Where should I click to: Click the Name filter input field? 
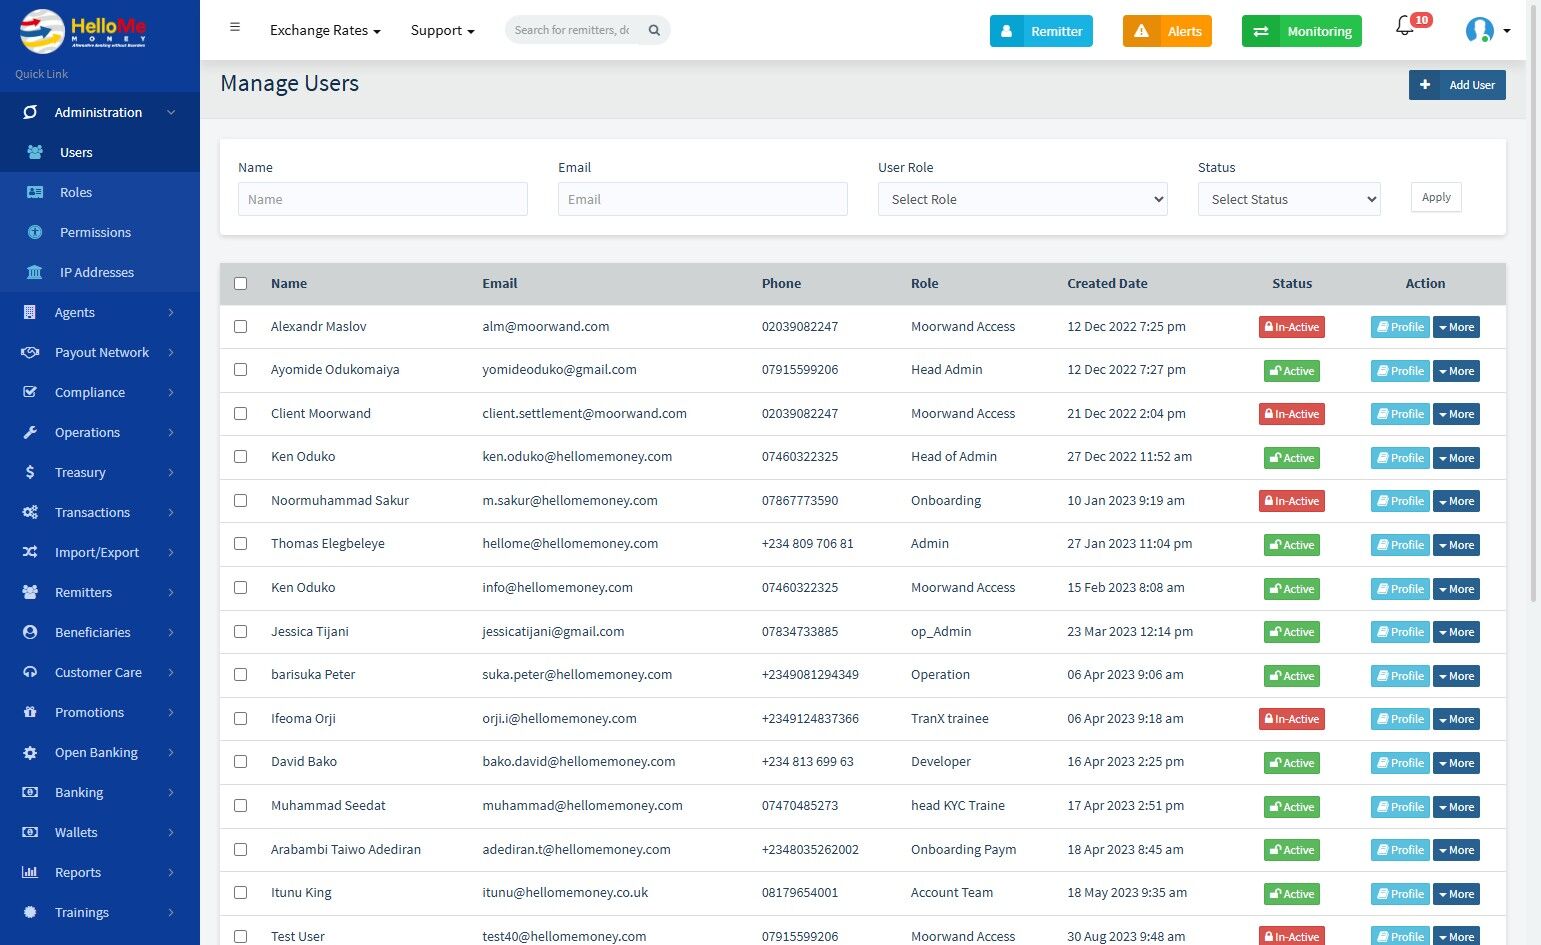click(383, 199)
